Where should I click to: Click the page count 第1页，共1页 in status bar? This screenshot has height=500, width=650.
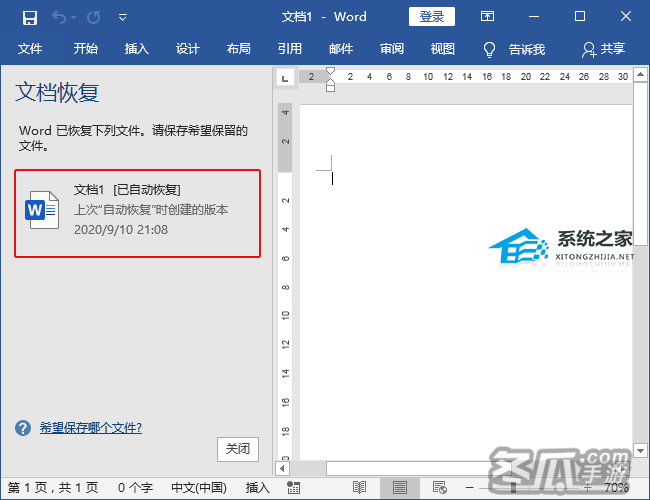[x=53, y=488]
